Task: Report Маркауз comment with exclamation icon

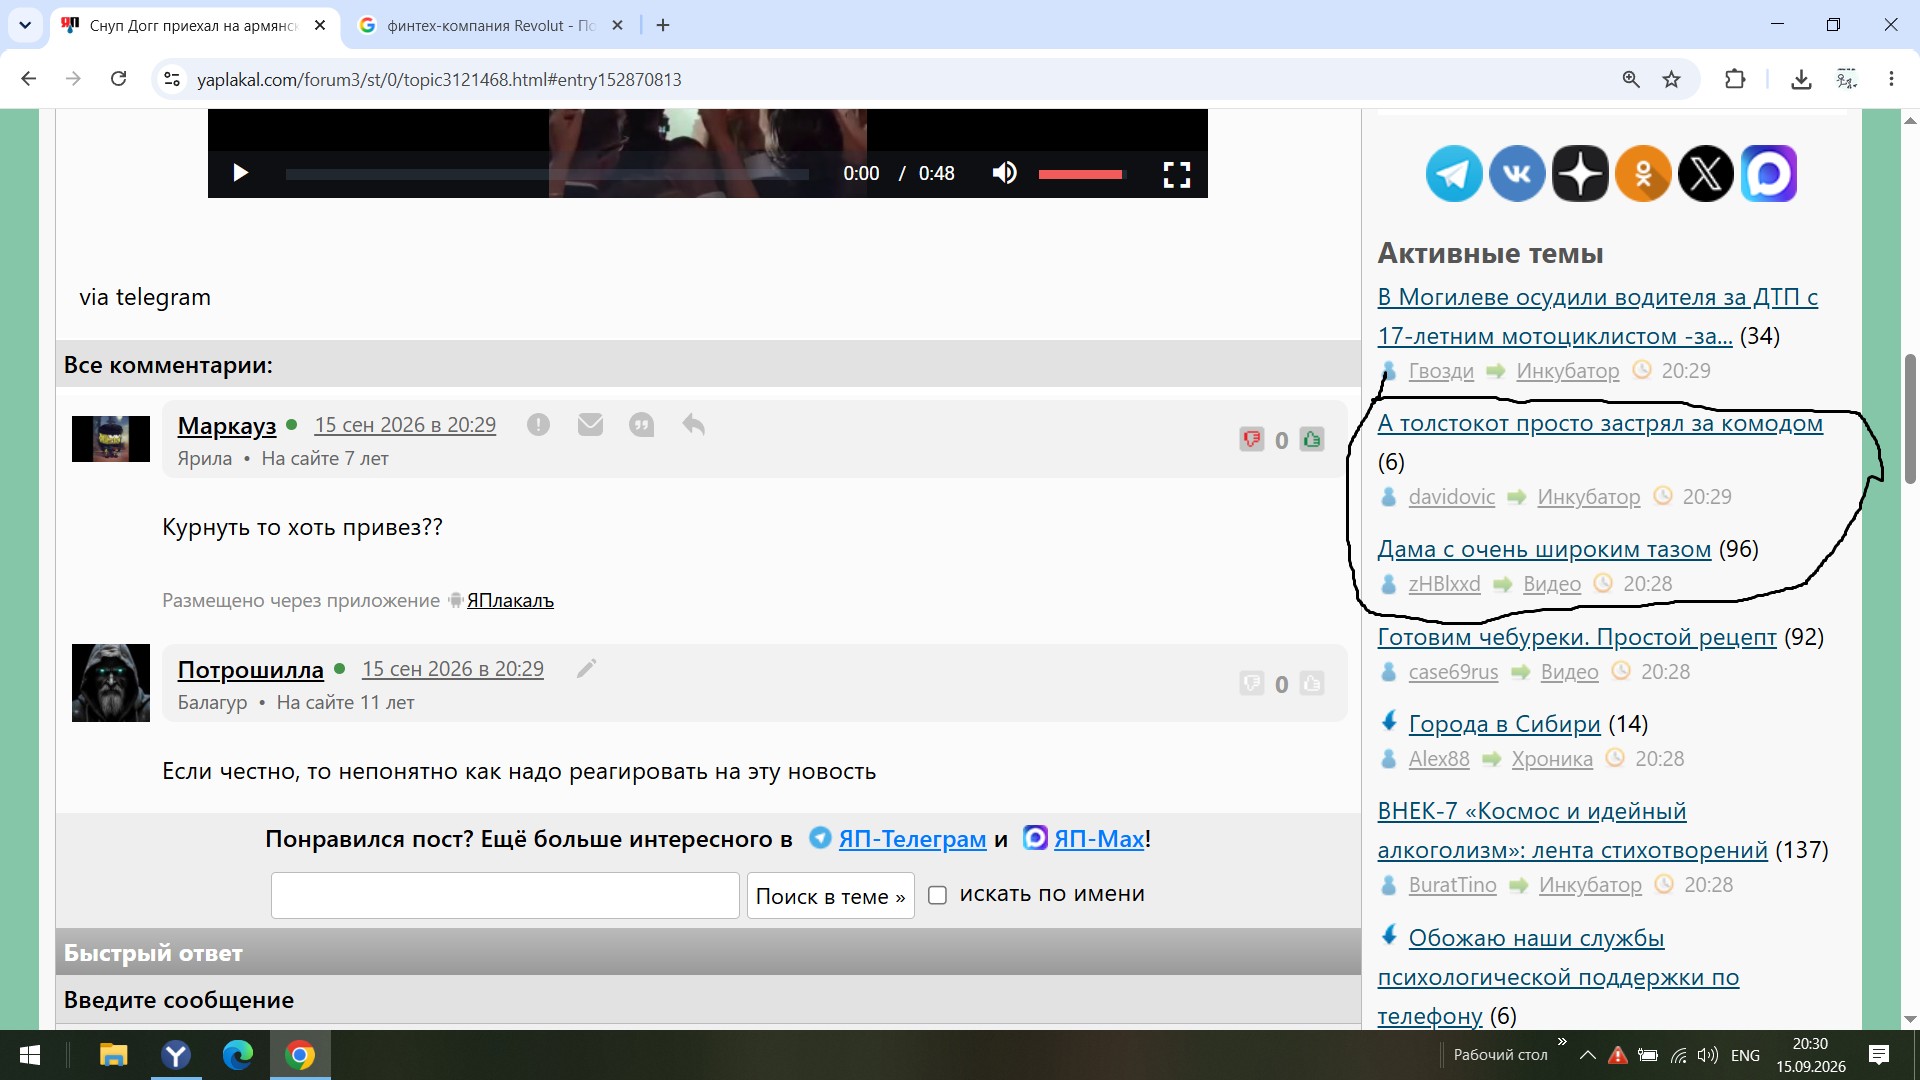Action: point(538,425)
